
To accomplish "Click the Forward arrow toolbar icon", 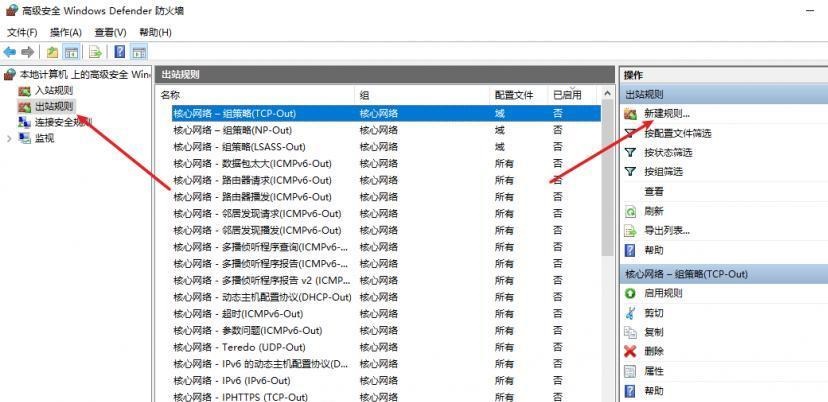I will coord(27,52).
